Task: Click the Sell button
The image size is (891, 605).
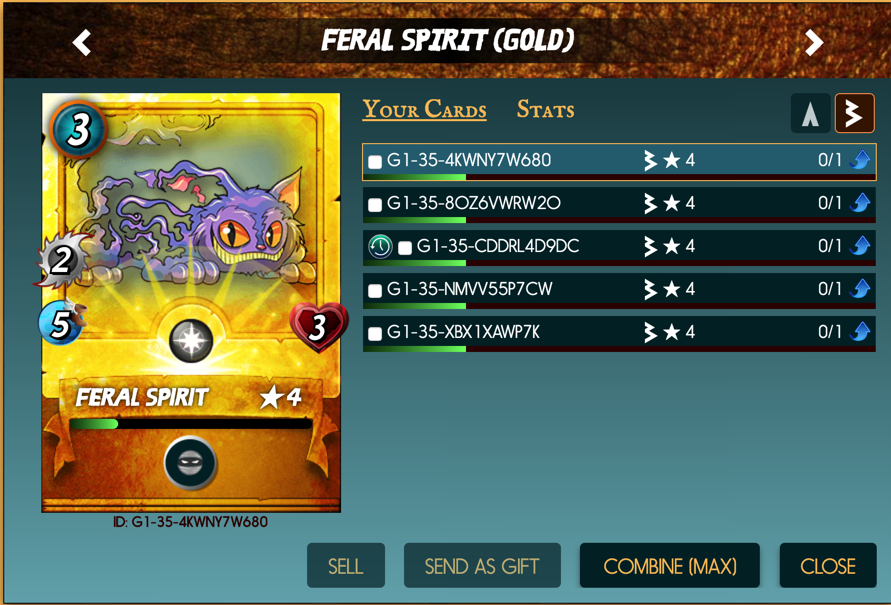Action: [x=345, y=566]
